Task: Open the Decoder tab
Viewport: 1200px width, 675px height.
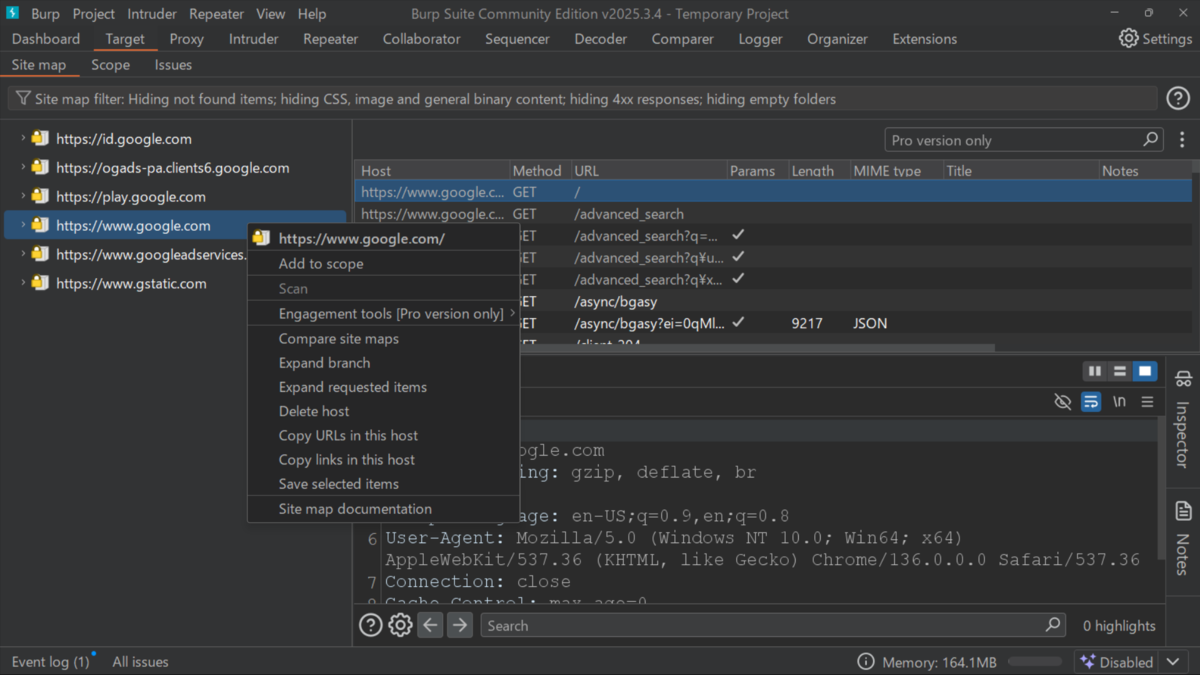Action: tap(600, 38)
